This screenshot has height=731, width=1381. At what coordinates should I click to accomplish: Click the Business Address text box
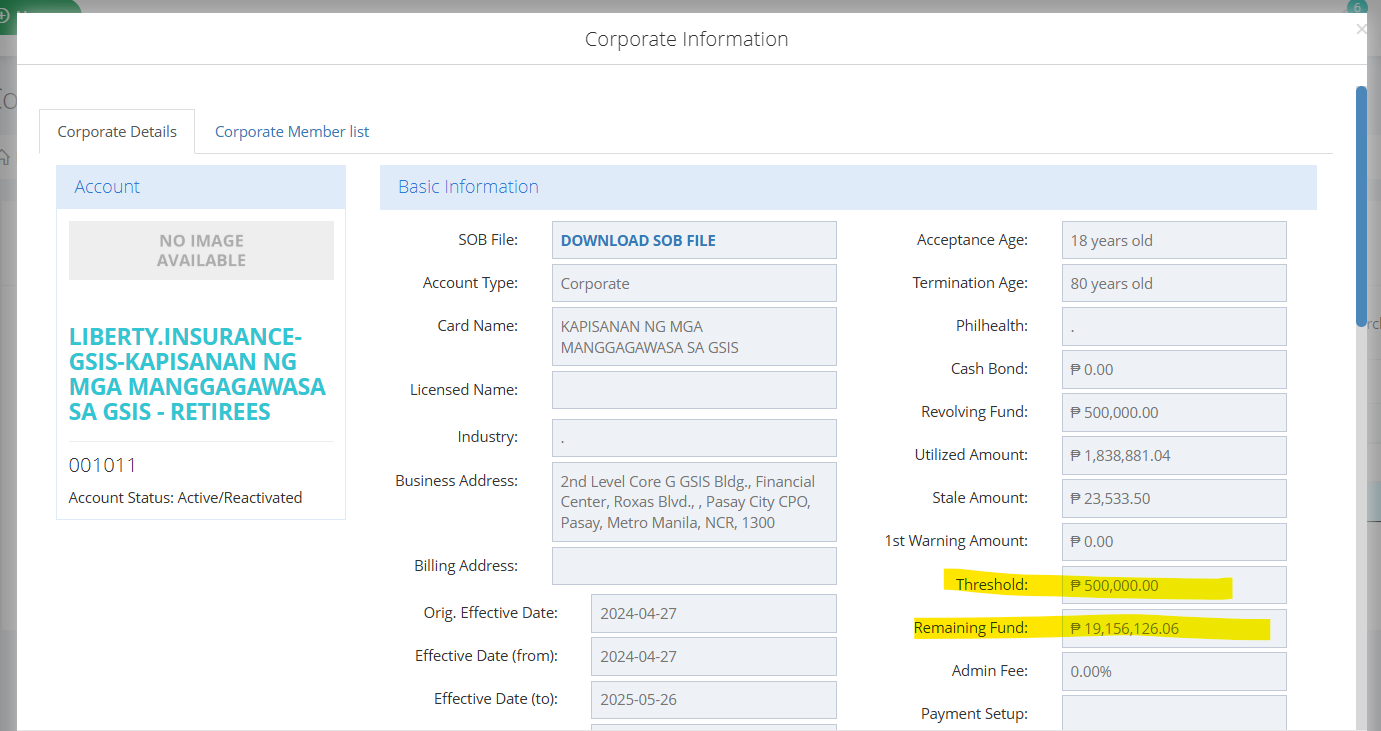click(x=694, y=502)
